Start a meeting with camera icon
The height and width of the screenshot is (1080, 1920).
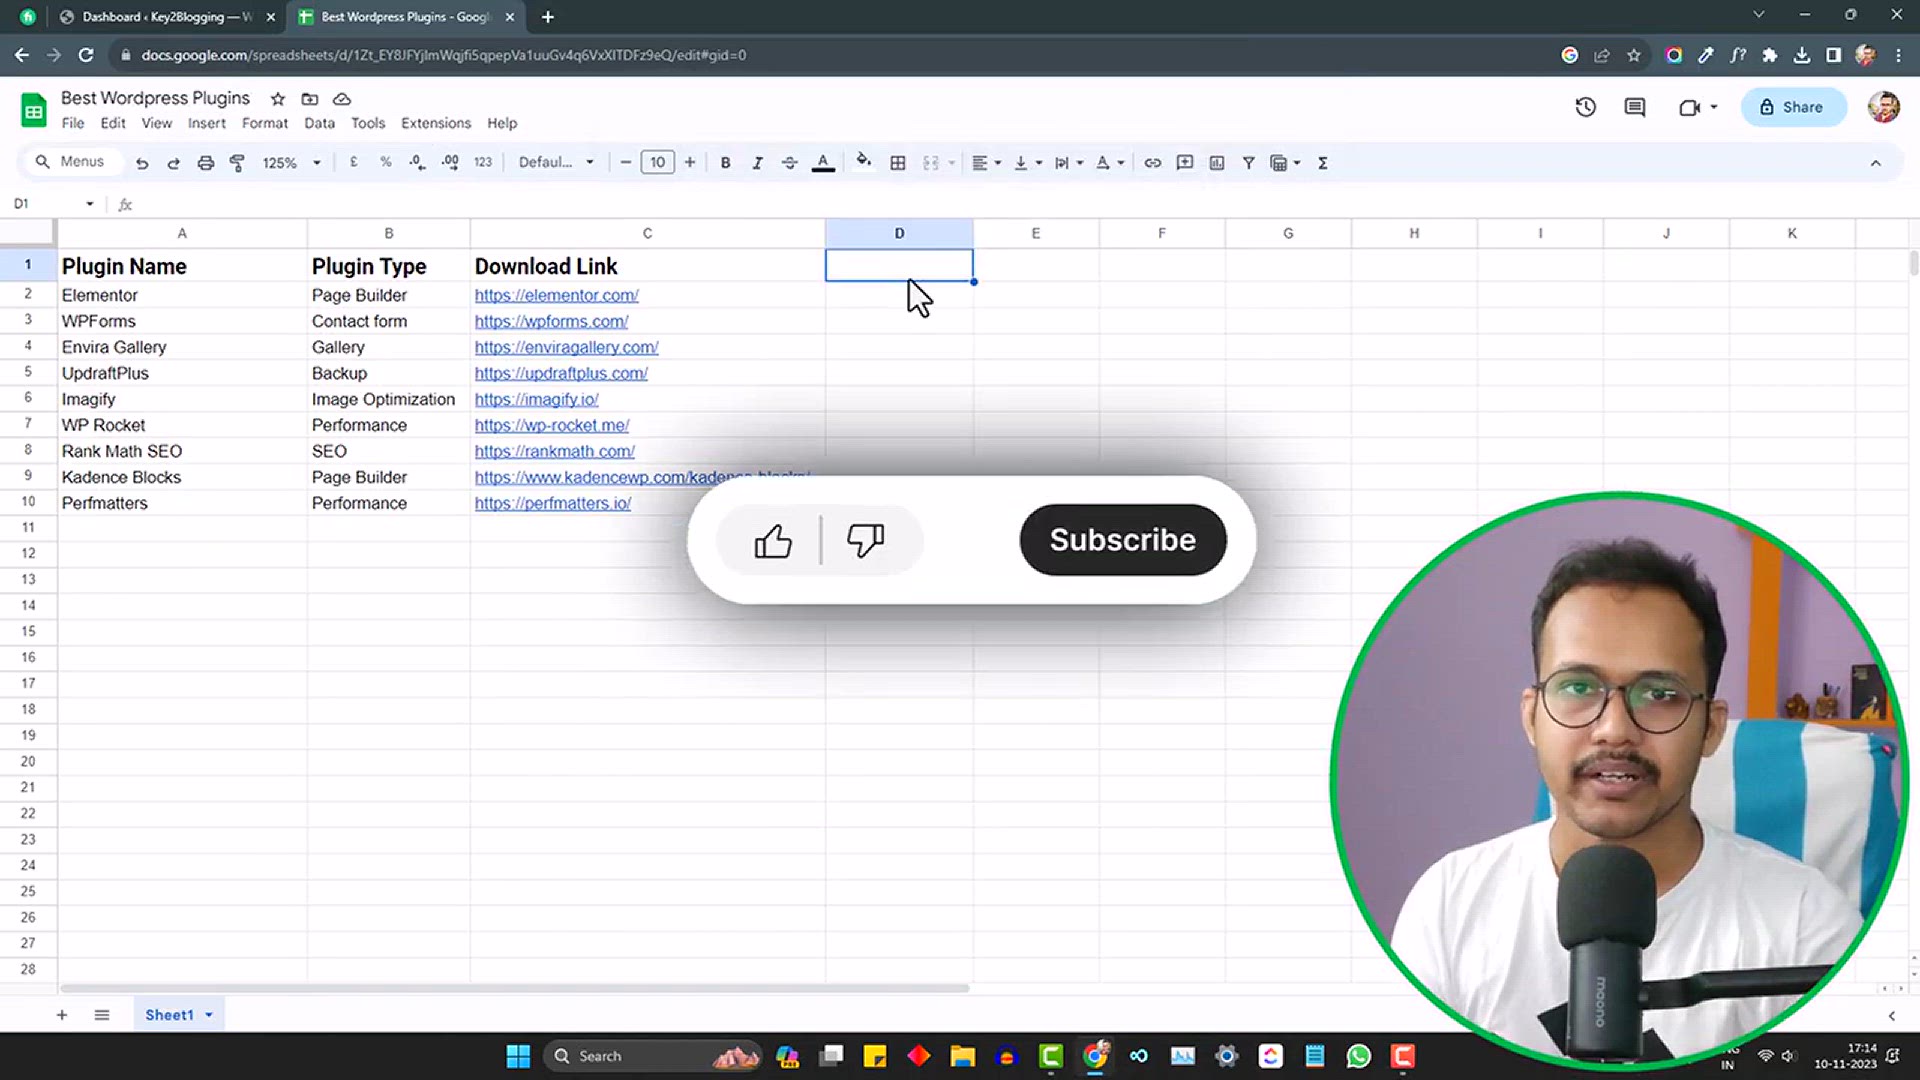click(1690, 107)
